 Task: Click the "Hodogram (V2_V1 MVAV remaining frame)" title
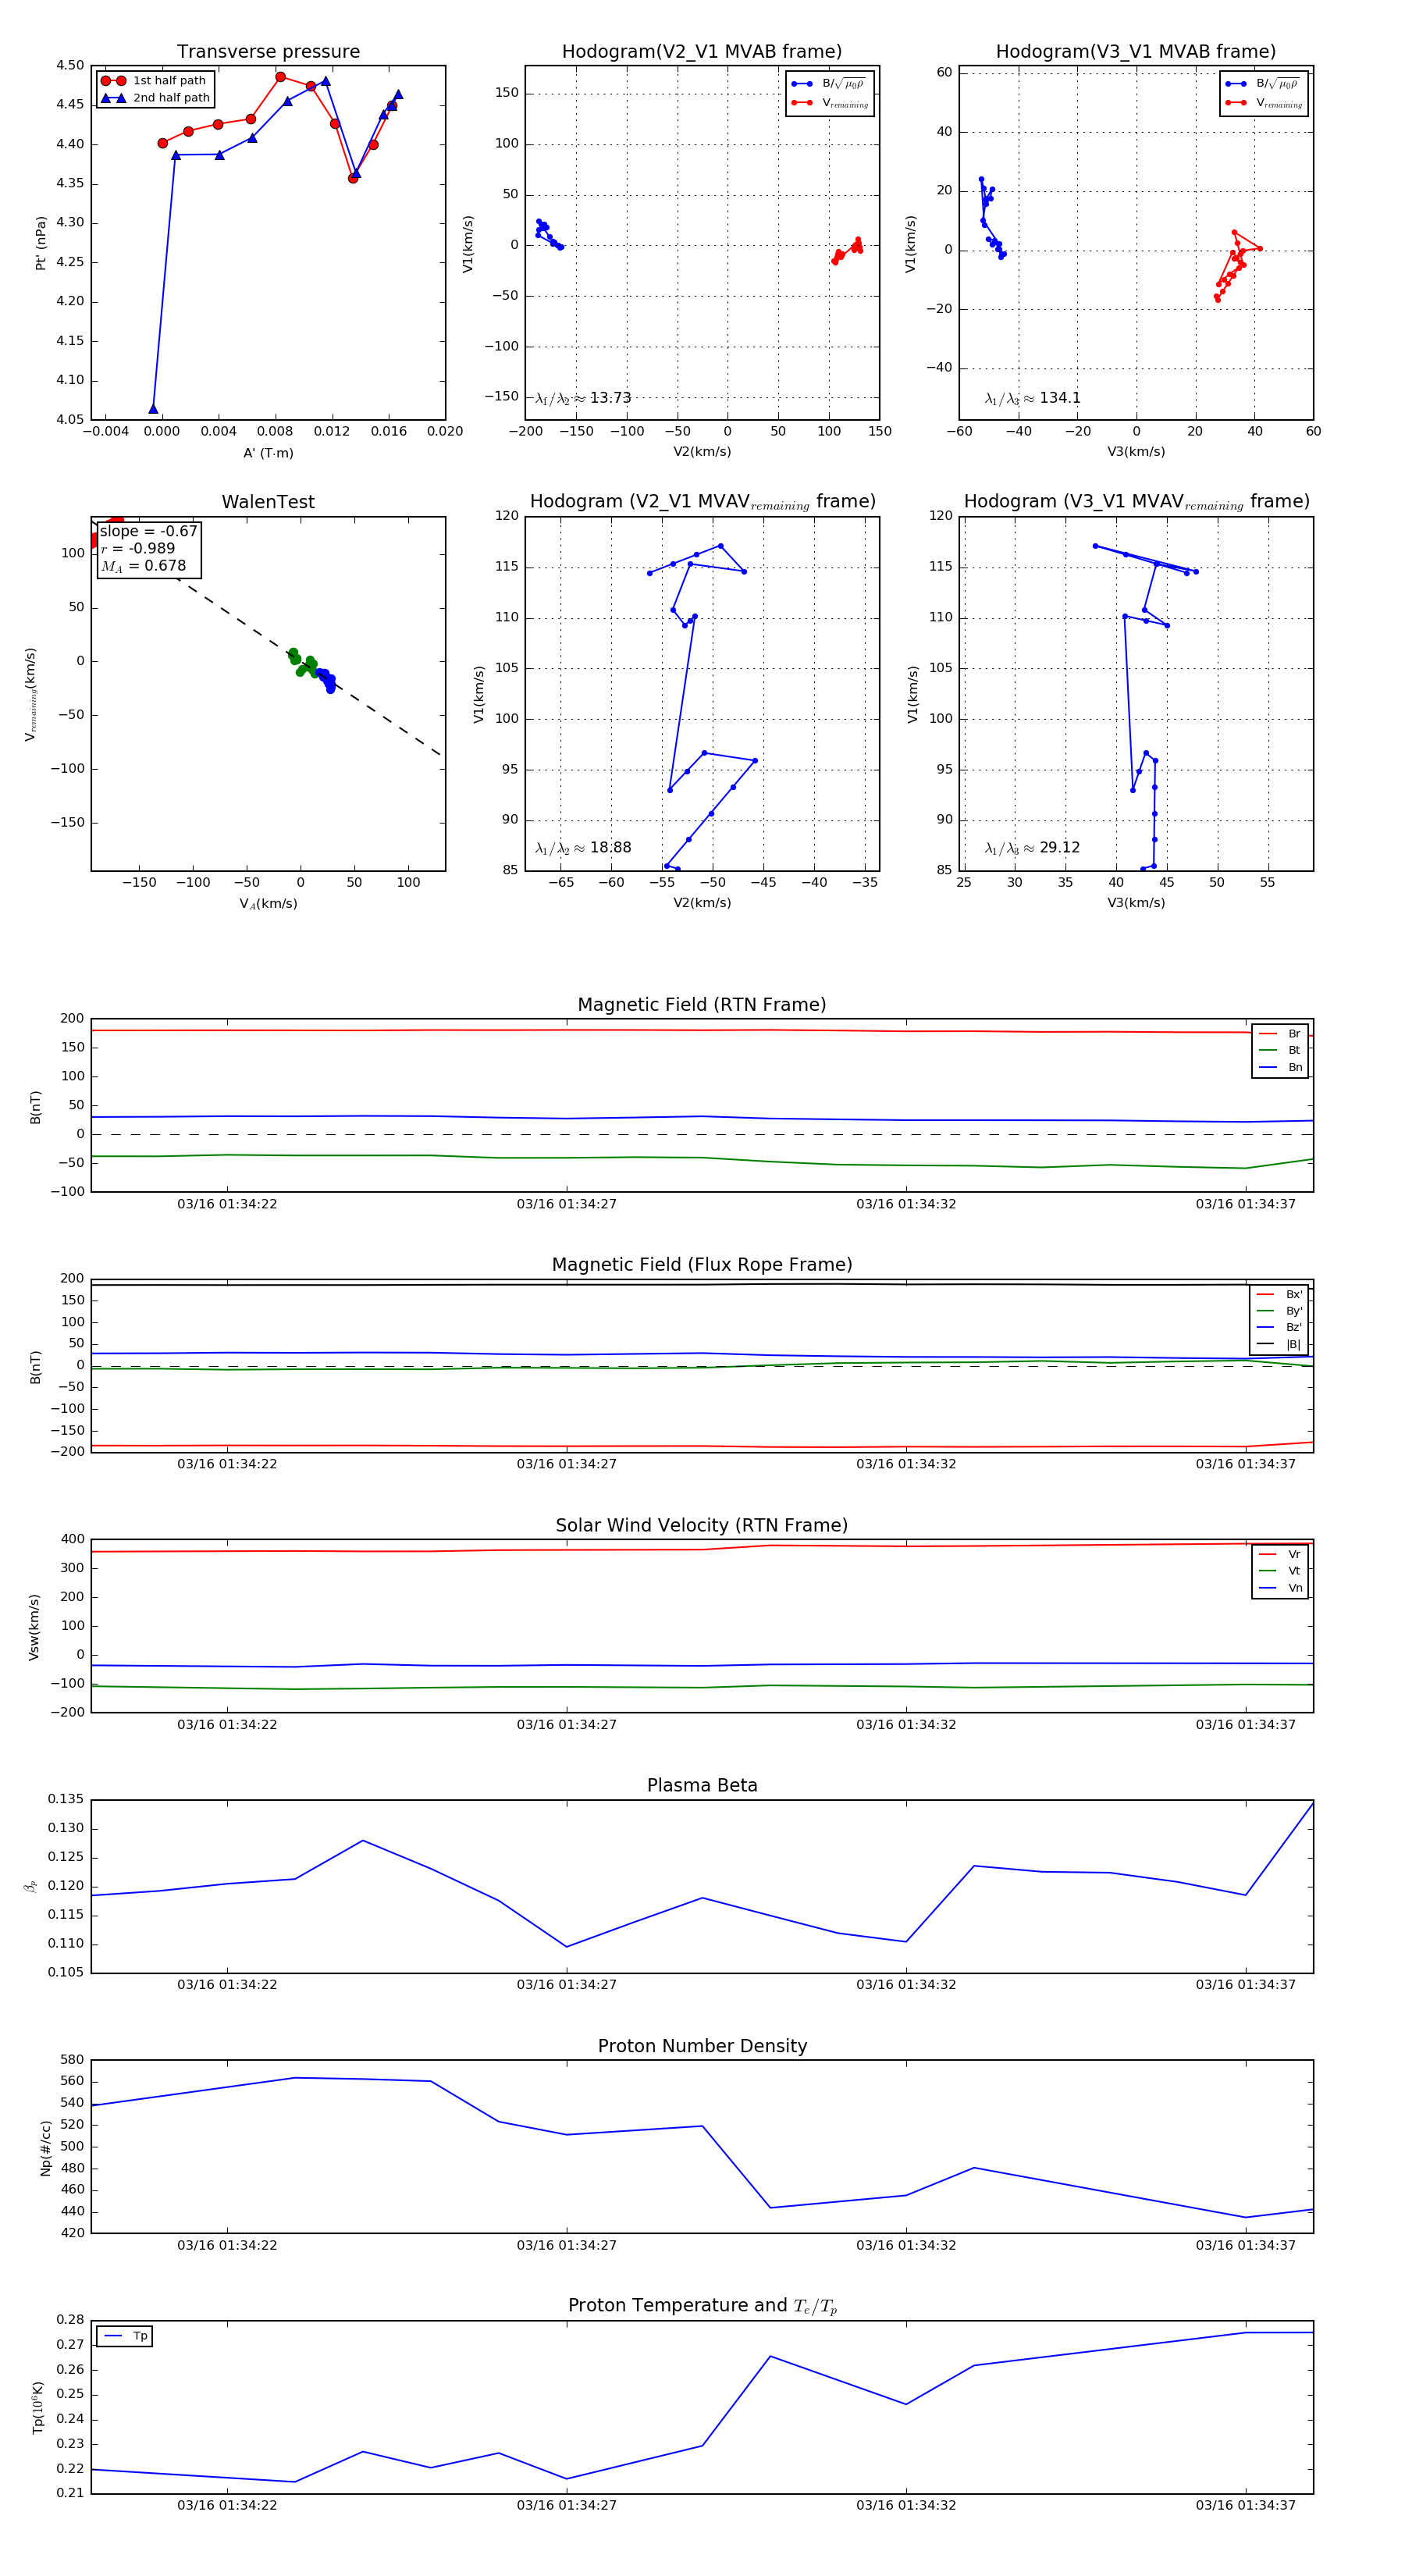click(x=702, y=502)
